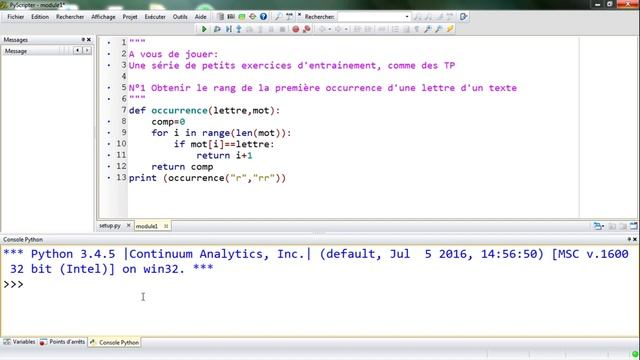Close the Messages panel
640x360 pixels.
[x=89, y=40]
